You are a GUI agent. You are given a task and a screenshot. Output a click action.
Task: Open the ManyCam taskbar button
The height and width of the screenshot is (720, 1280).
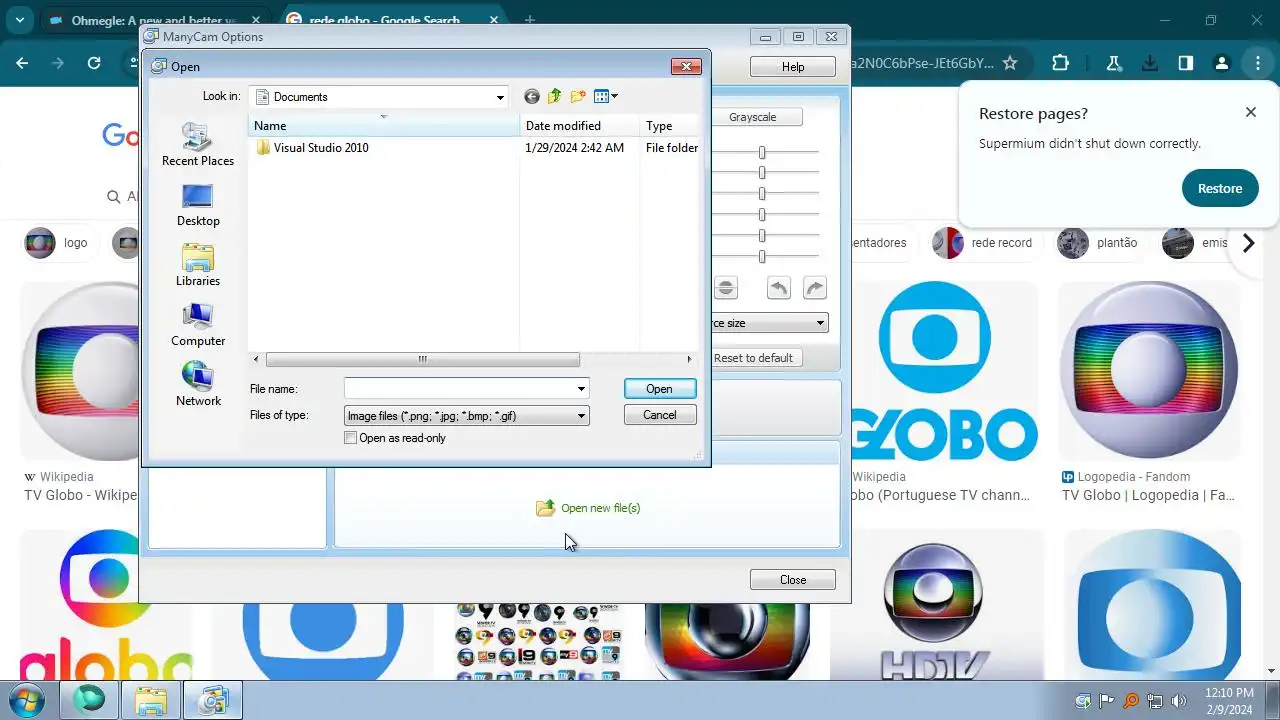coord(212,700)
